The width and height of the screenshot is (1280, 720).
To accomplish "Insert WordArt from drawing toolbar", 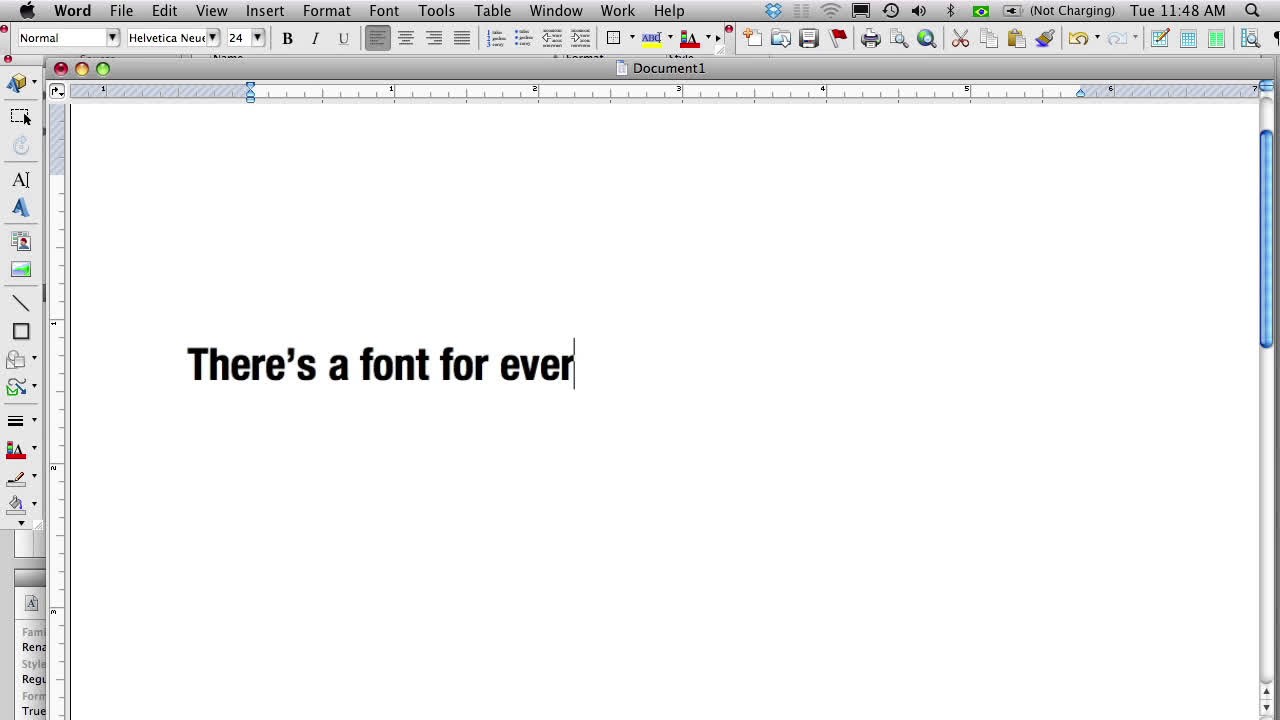I will (x=21, y=208).
